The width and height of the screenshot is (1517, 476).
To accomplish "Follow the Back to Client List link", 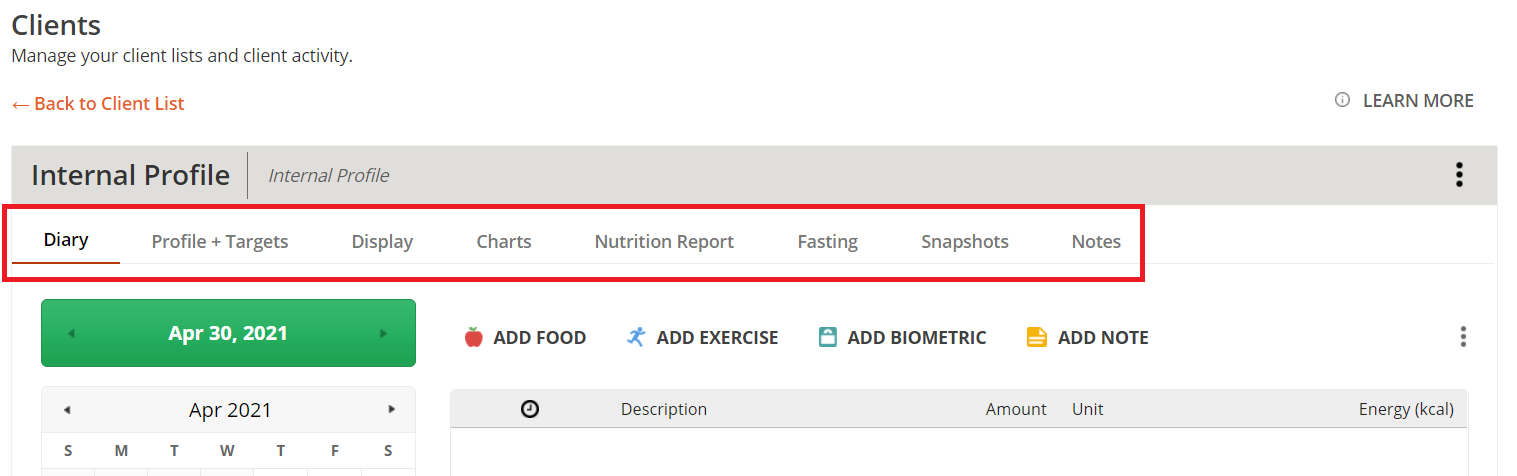I will [x=98, y=103].
